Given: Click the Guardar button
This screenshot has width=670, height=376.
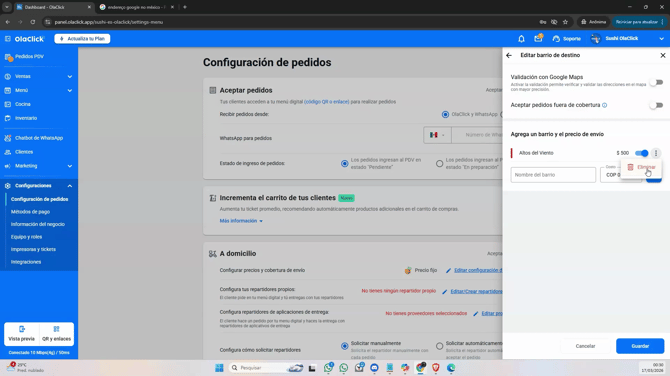Looking at the screenshot, I should 640,346.
